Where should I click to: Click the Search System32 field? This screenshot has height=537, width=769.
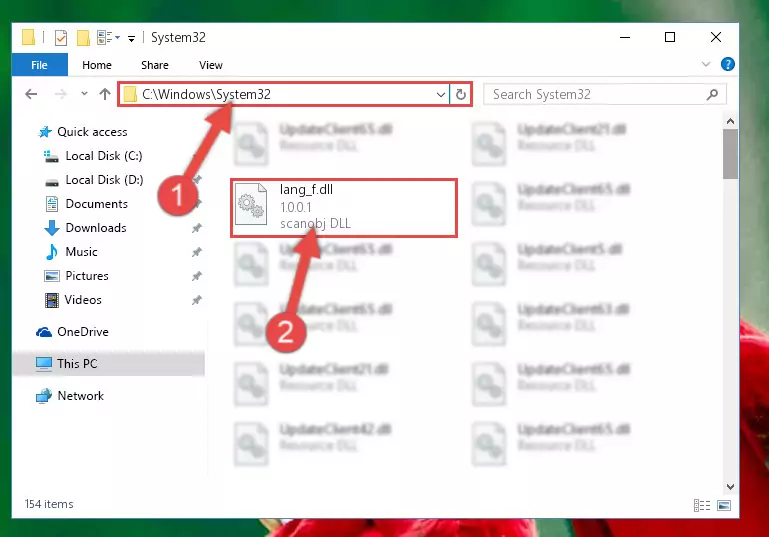pos(604,94)
